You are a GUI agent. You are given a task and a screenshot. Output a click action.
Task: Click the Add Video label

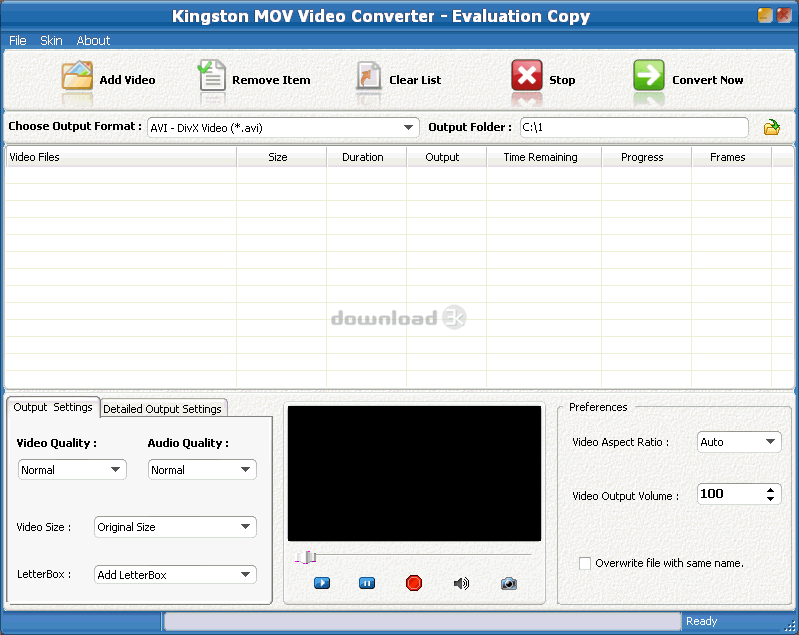coord(127,80)
